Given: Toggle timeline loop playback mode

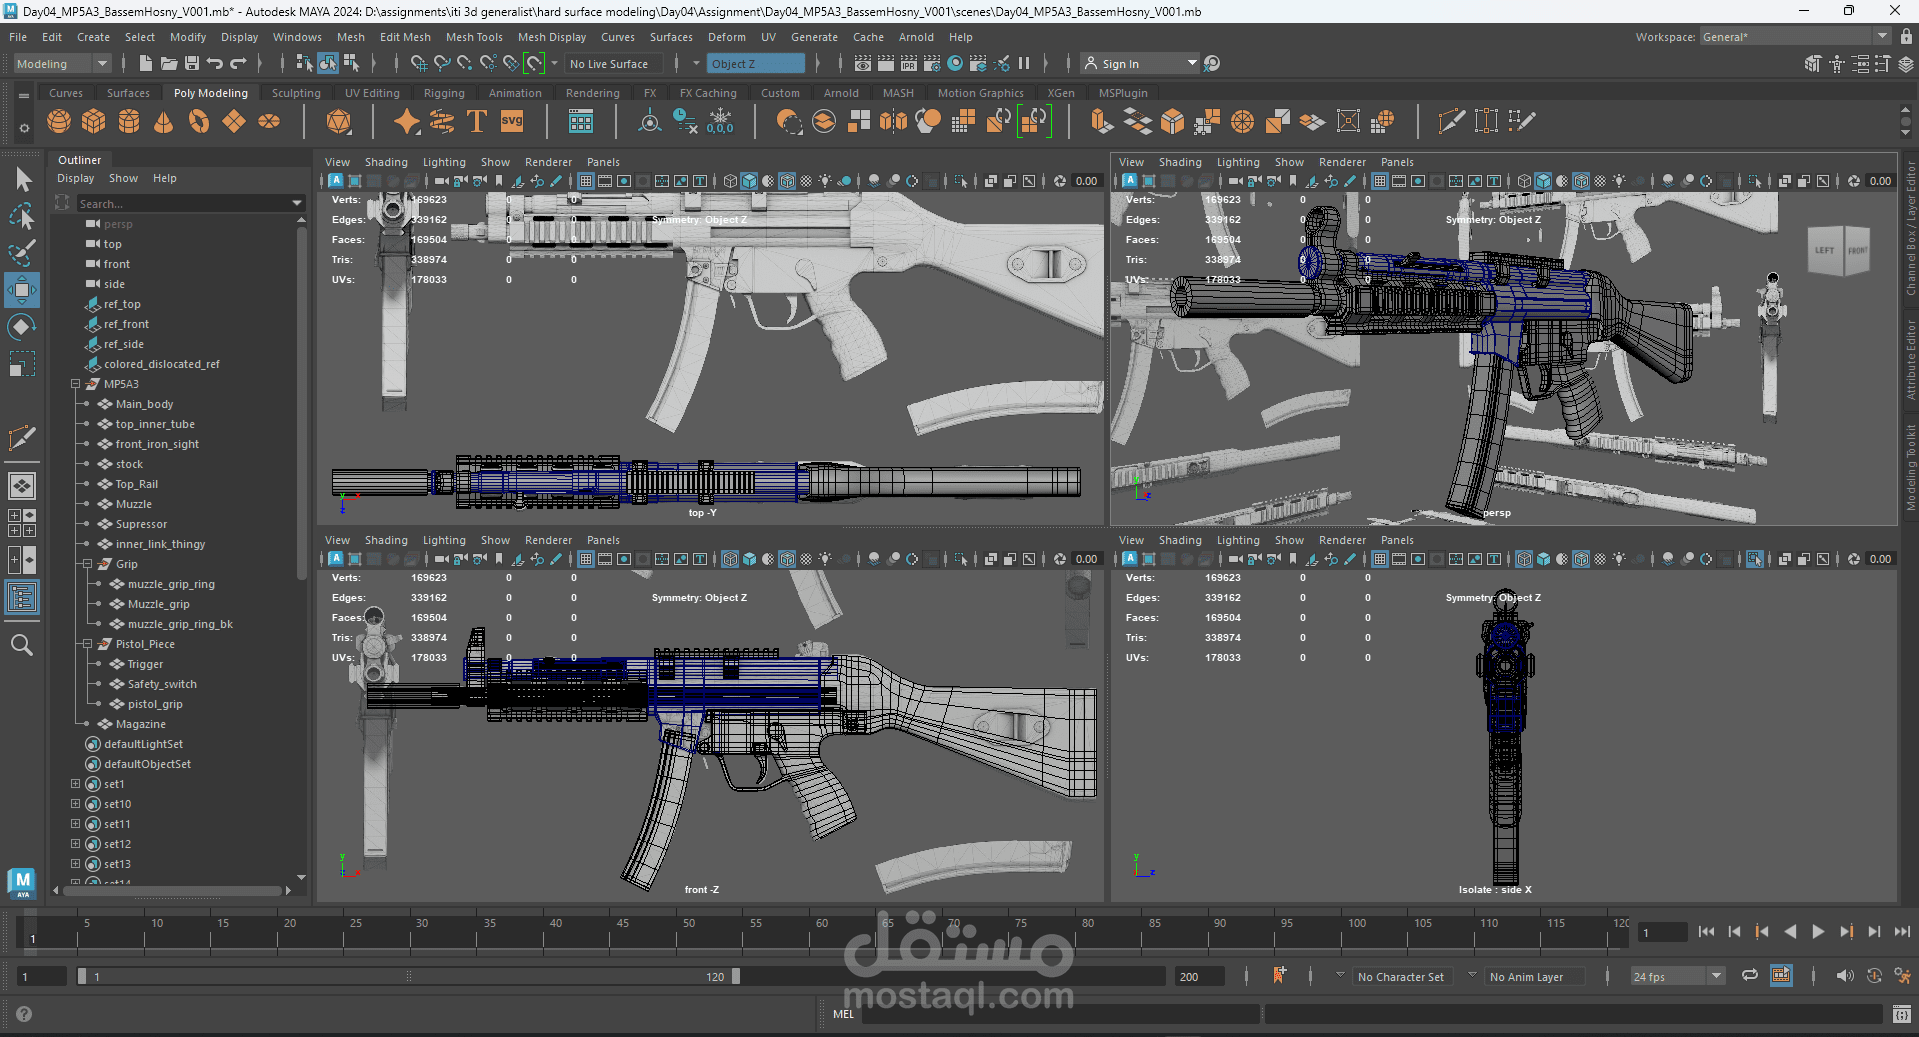Looking at the screenshot, I should (1749, 976).
